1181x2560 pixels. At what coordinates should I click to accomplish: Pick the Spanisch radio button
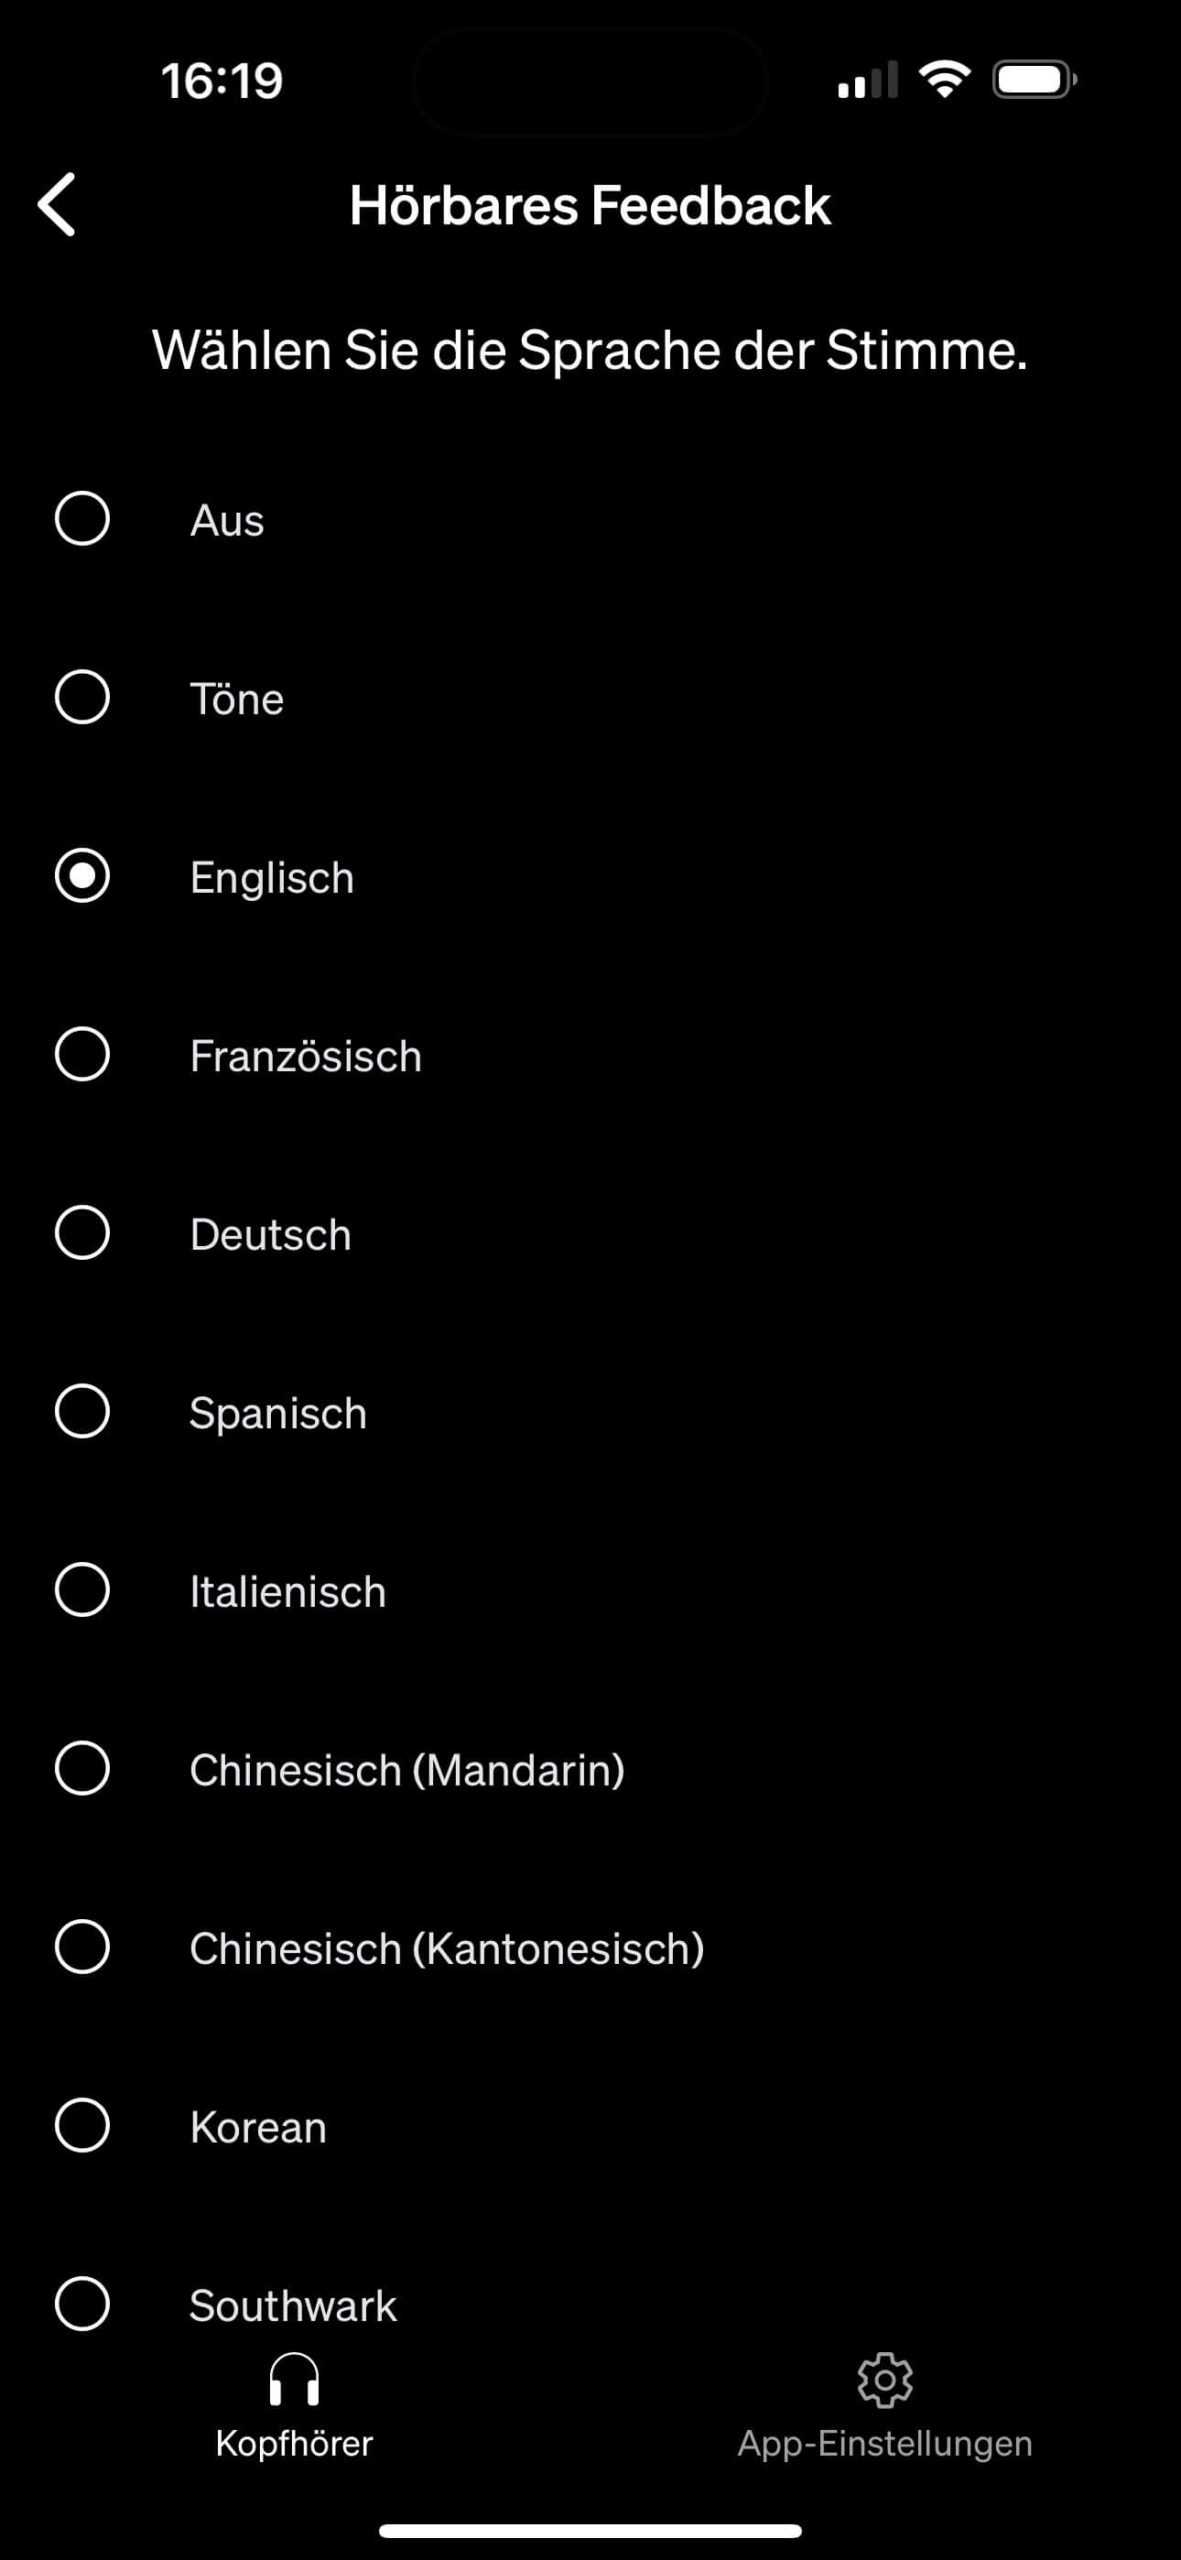click(x=82, y=1411)
